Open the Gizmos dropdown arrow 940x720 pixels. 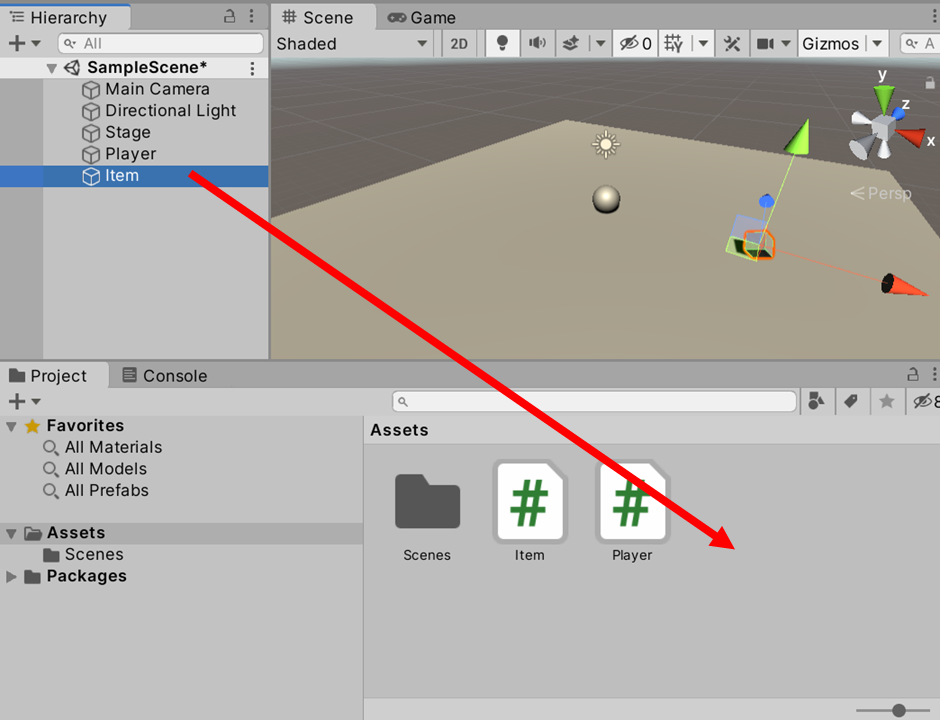coord(877,43)
